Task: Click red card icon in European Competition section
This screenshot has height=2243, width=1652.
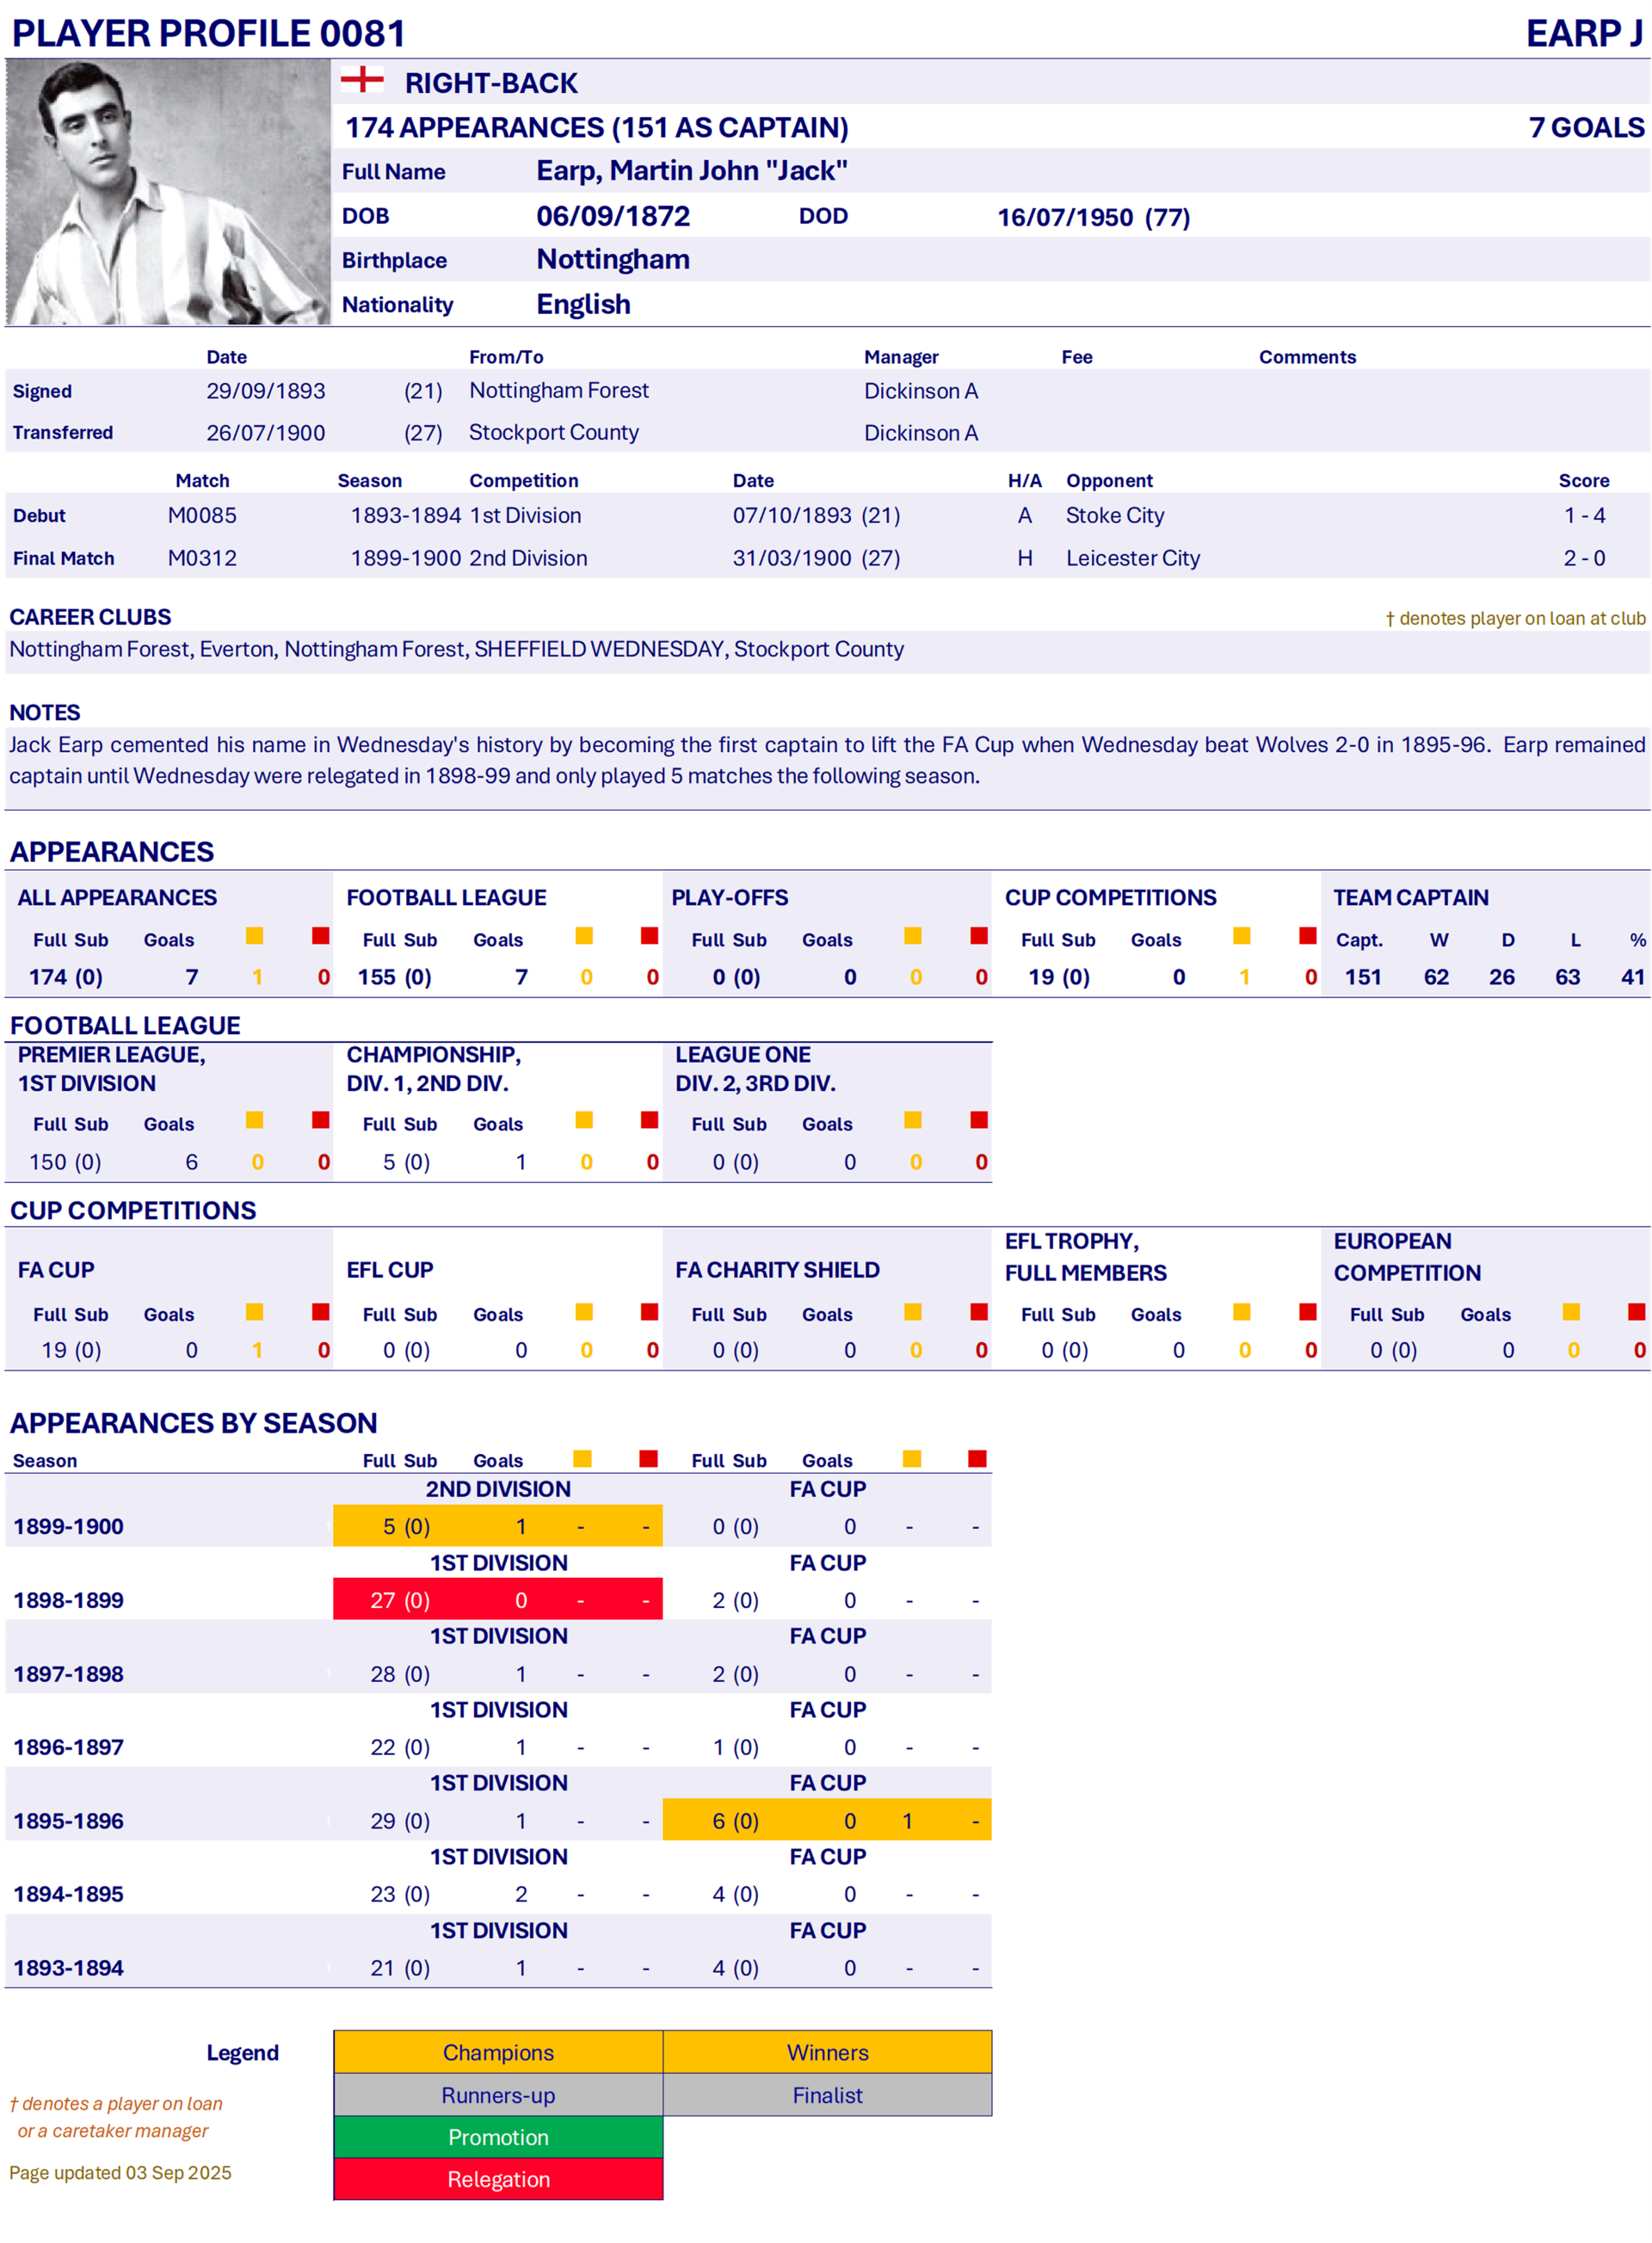Action: tap(1636, 1312)
